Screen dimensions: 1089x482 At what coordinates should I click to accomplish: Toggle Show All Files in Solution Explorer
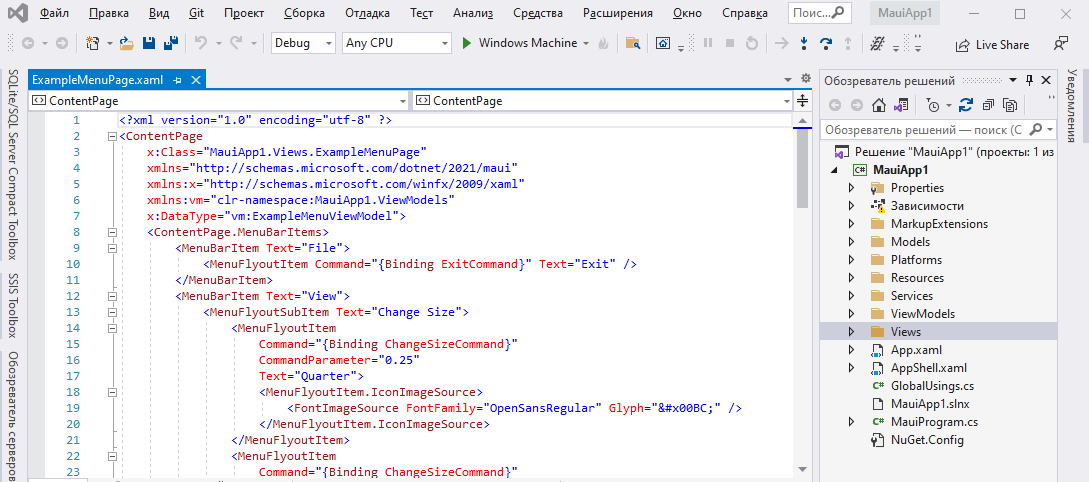(1010, 105)
